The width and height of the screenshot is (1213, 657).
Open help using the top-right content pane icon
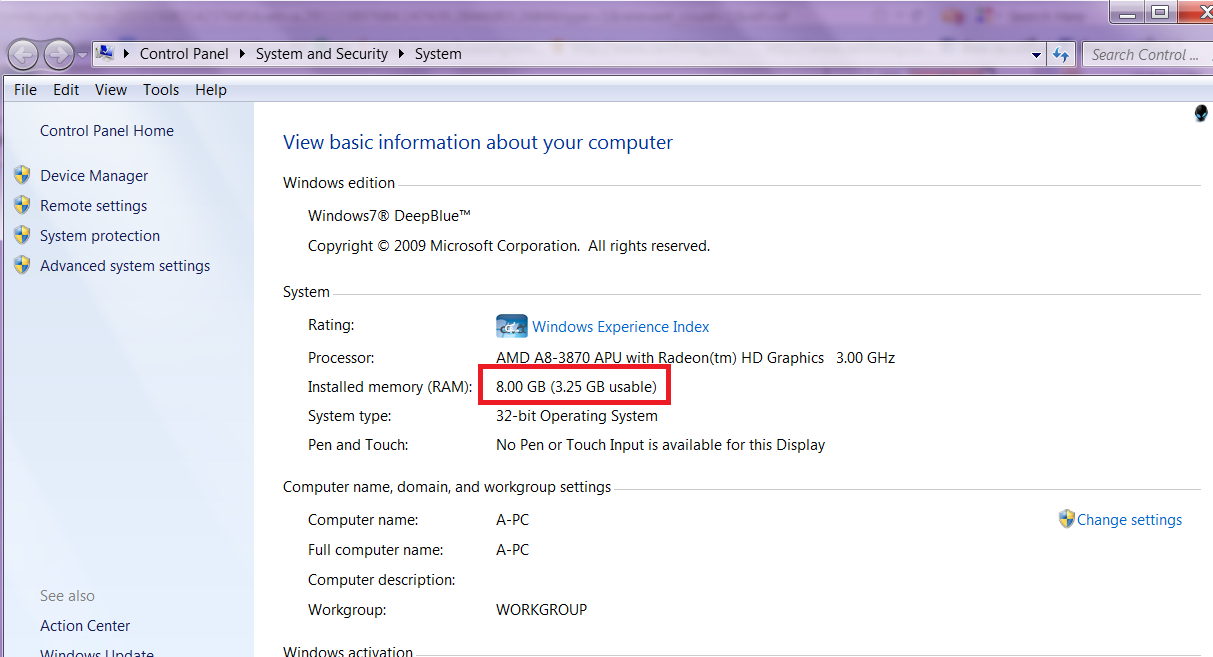click(x=1201, y=113)
